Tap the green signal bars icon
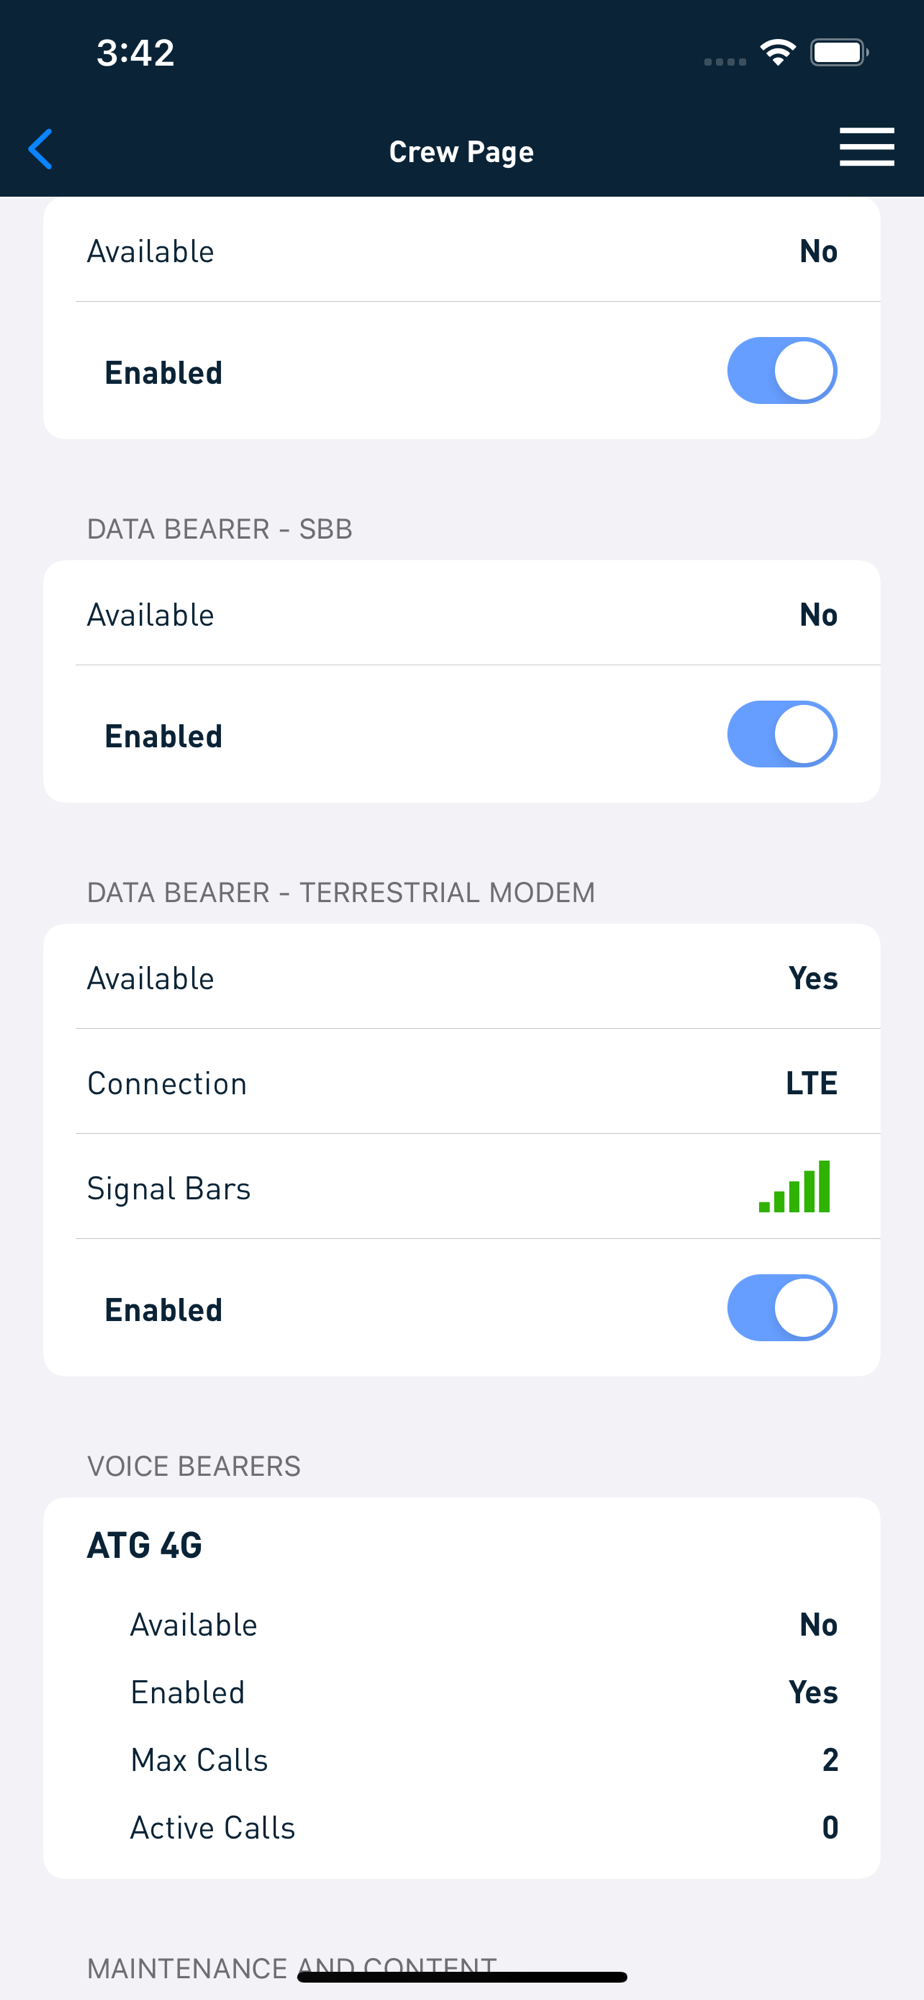The width and height of the screenshot is (924, 2000). (x=795, y=1186)
